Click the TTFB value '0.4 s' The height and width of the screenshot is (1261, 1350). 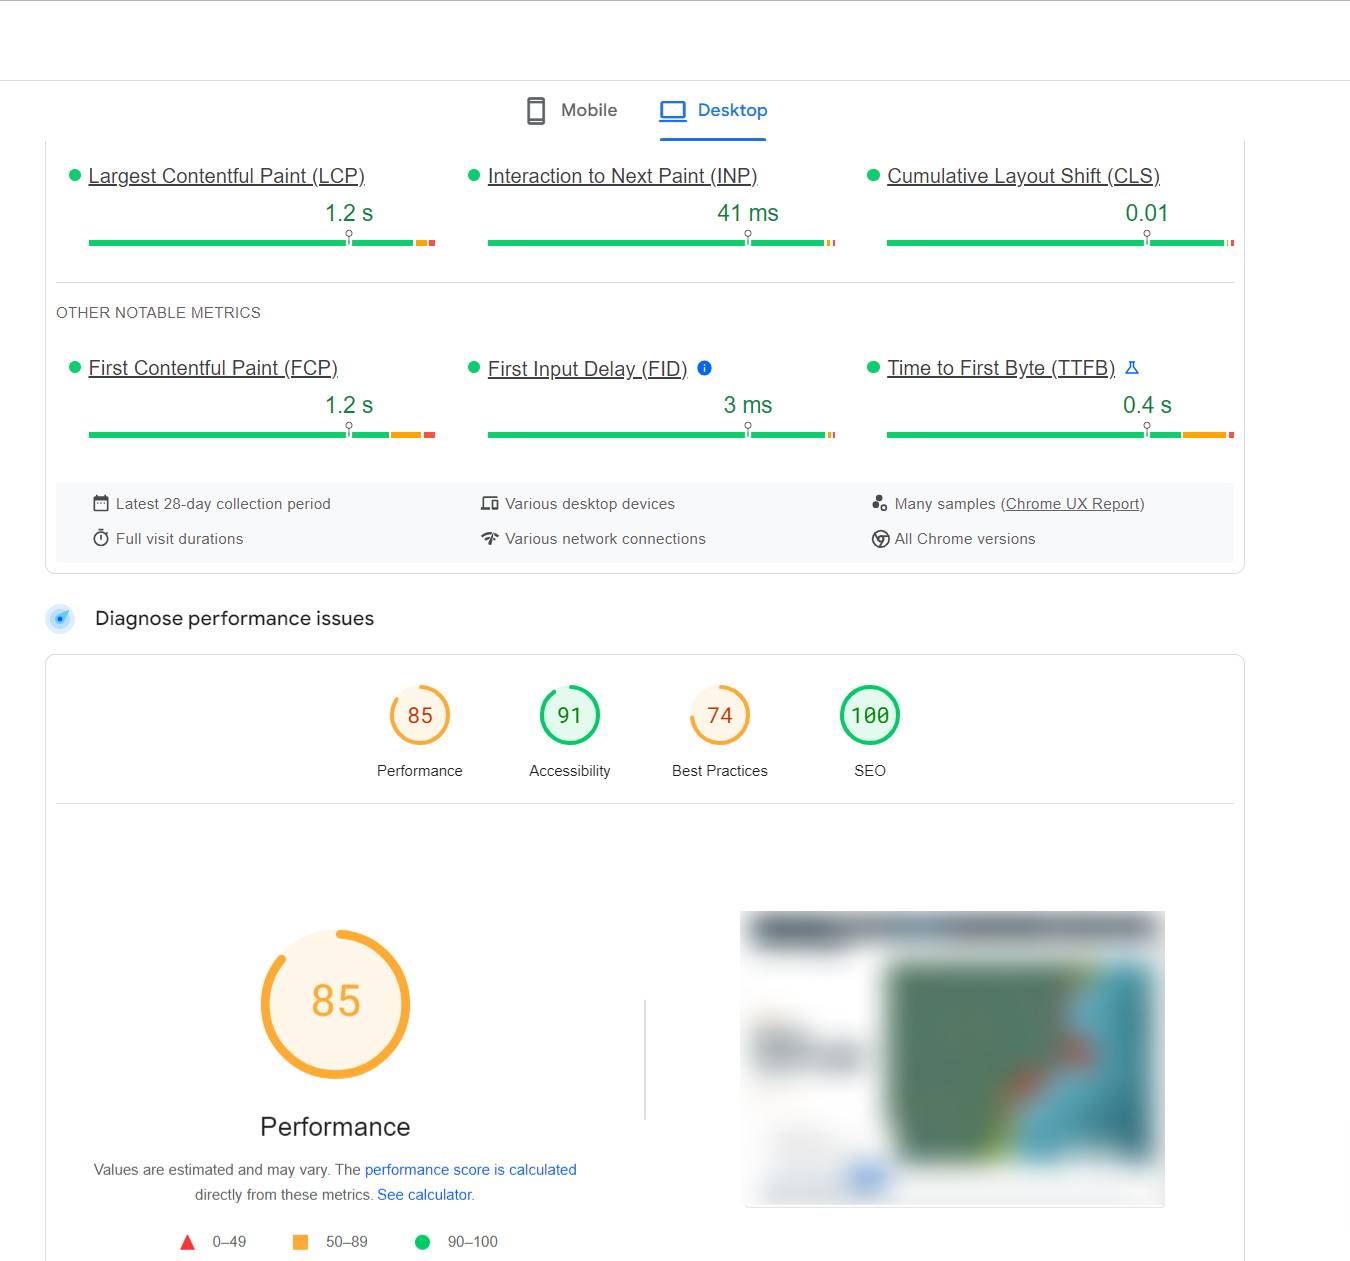(x=1147, y=405)
